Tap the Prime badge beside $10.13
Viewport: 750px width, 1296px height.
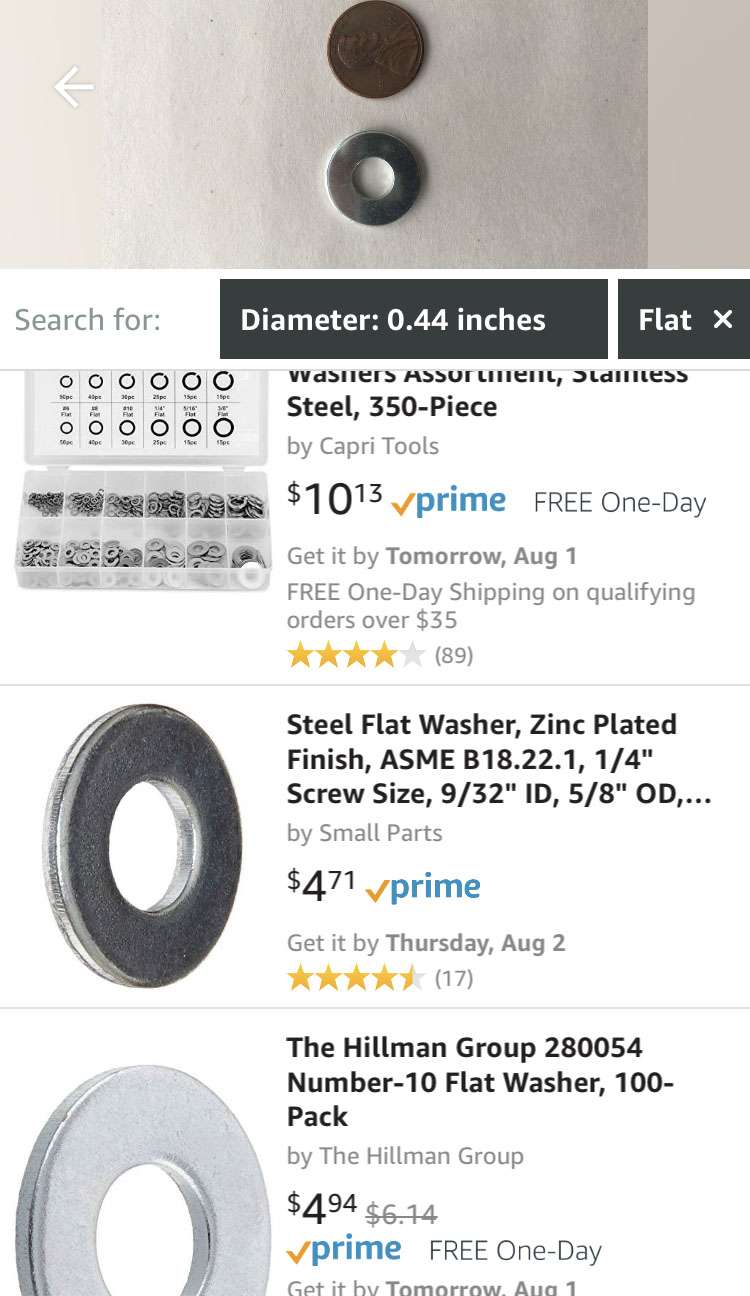[x=448, y=501]
